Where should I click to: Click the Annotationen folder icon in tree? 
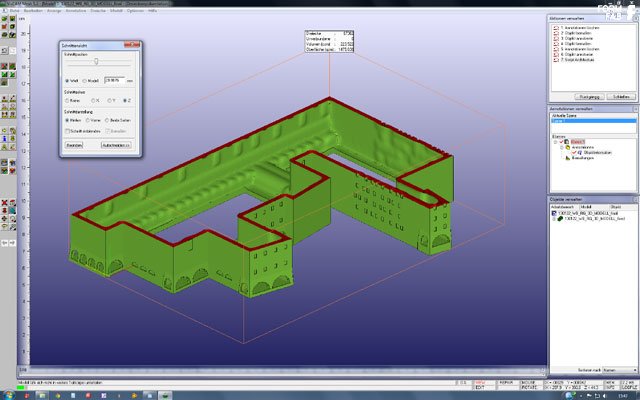coord(567,147)
